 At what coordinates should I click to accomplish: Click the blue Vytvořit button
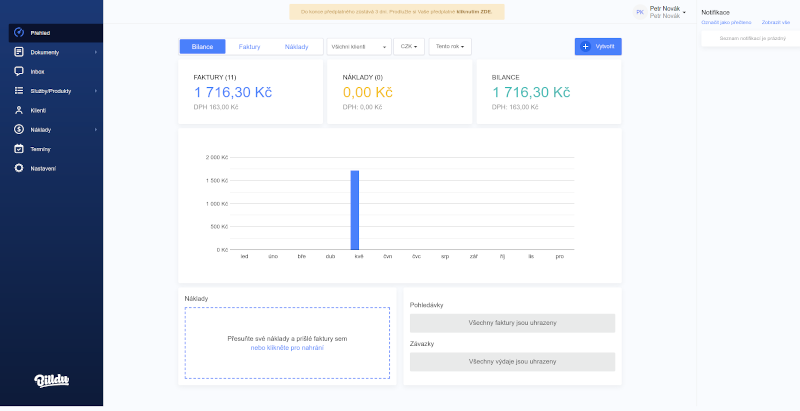[x=598, y=47]
